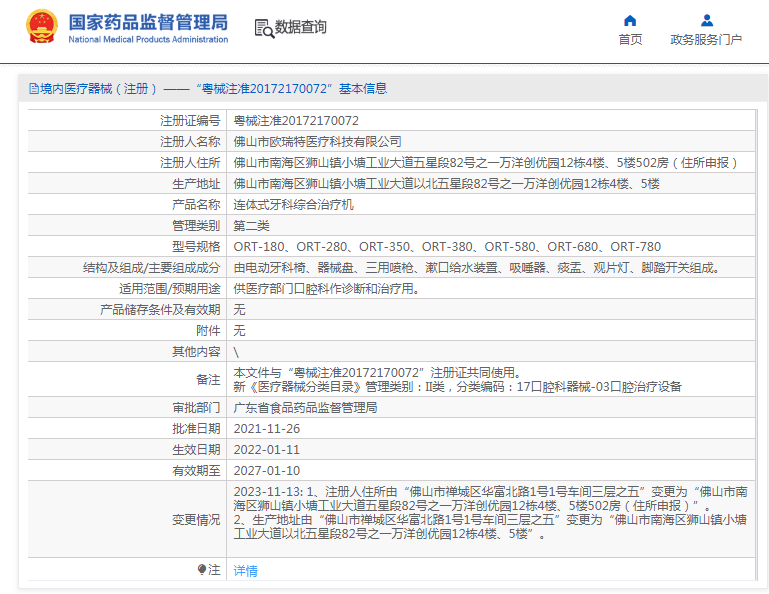Viewport: 769px width, 594px height.
Task: Click effective date 2022-01-11
Action: click(267, 450)
